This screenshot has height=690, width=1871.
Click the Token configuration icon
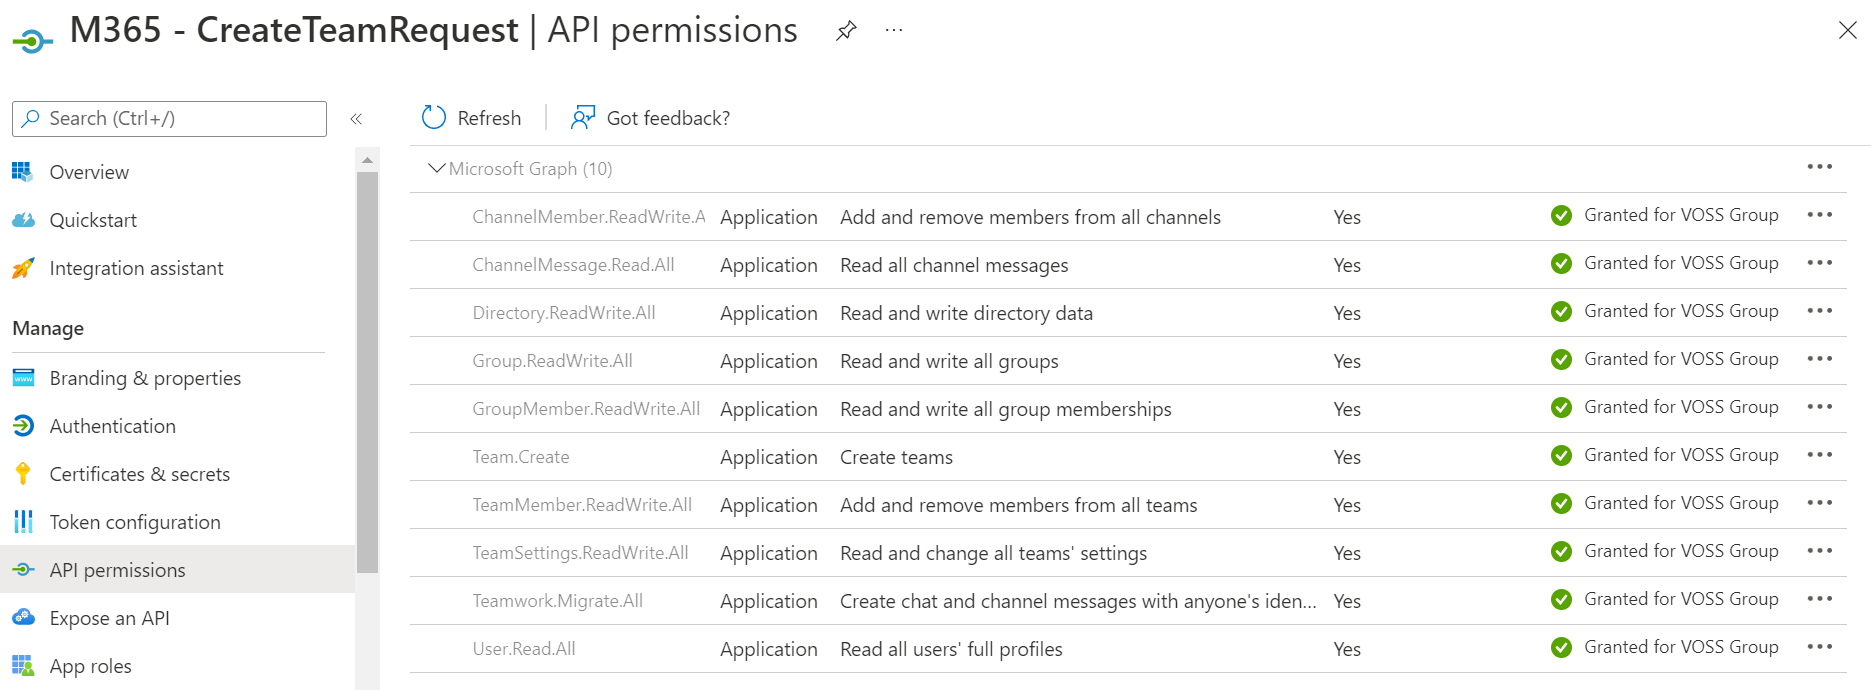pos(23,522)
